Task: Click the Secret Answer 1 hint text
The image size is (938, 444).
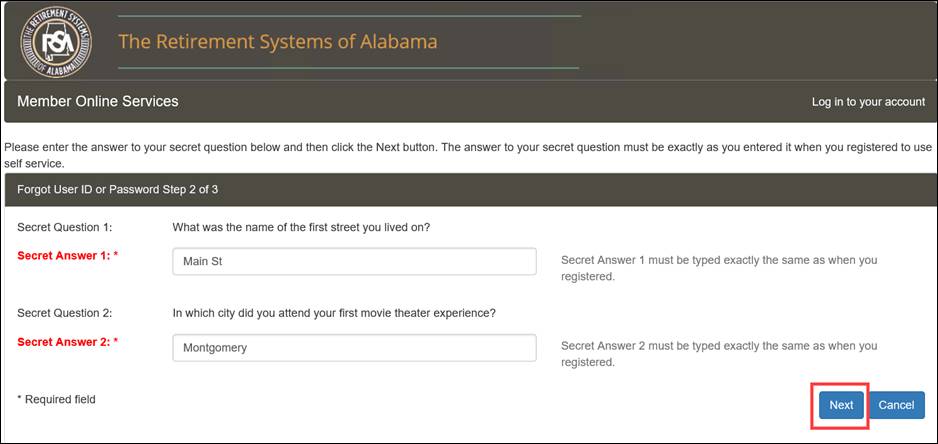Action: (x=719, y=269)
